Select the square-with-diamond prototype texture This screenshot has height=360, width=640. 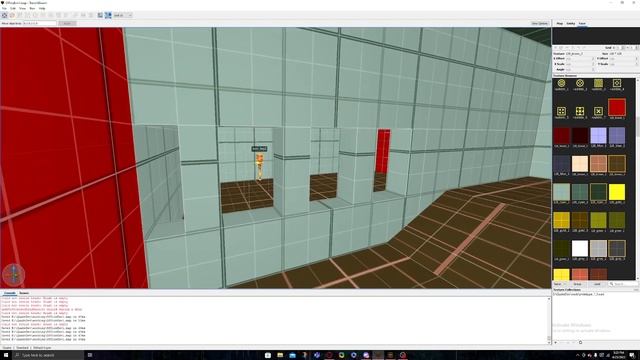click(617, 83)
